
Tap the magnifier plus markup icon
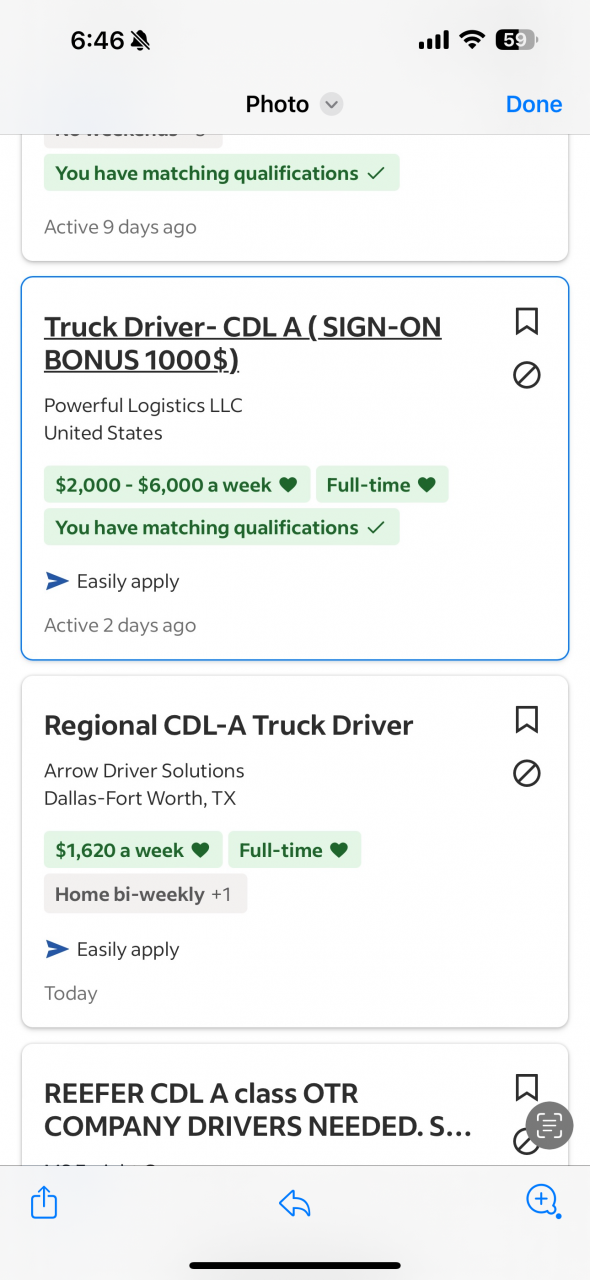click(x=542, y=1201)
